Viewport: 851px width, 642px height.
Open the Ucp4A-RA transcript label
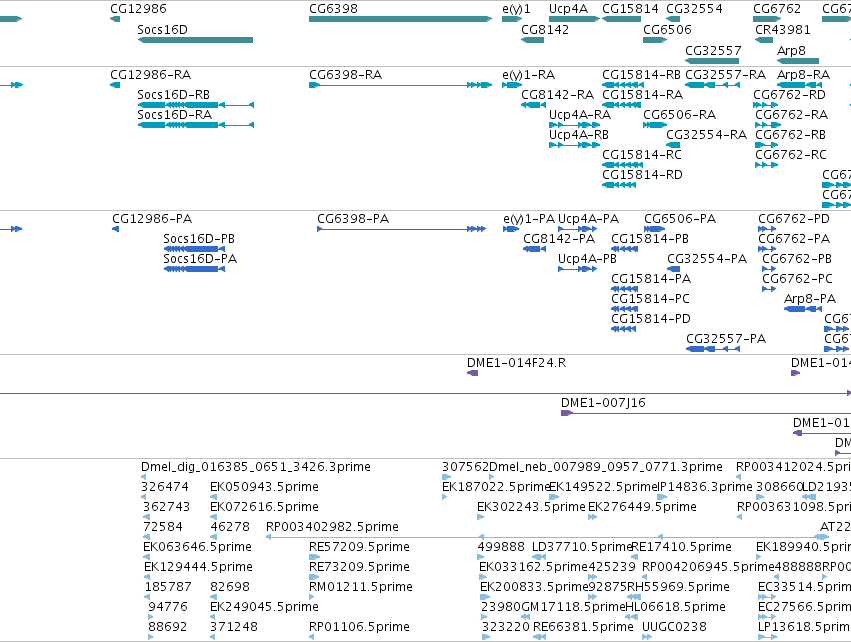pos(580,115)
